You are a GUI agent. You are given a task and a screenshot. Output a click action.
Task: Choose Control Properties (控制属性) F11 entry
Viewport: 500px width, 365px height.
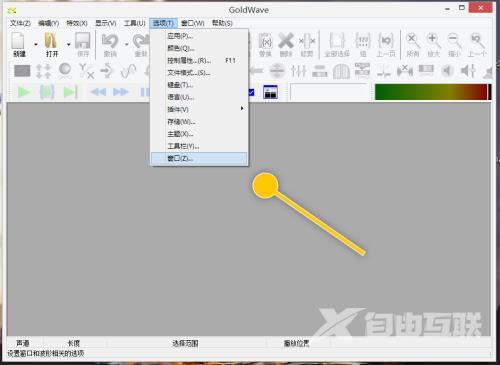199,60
